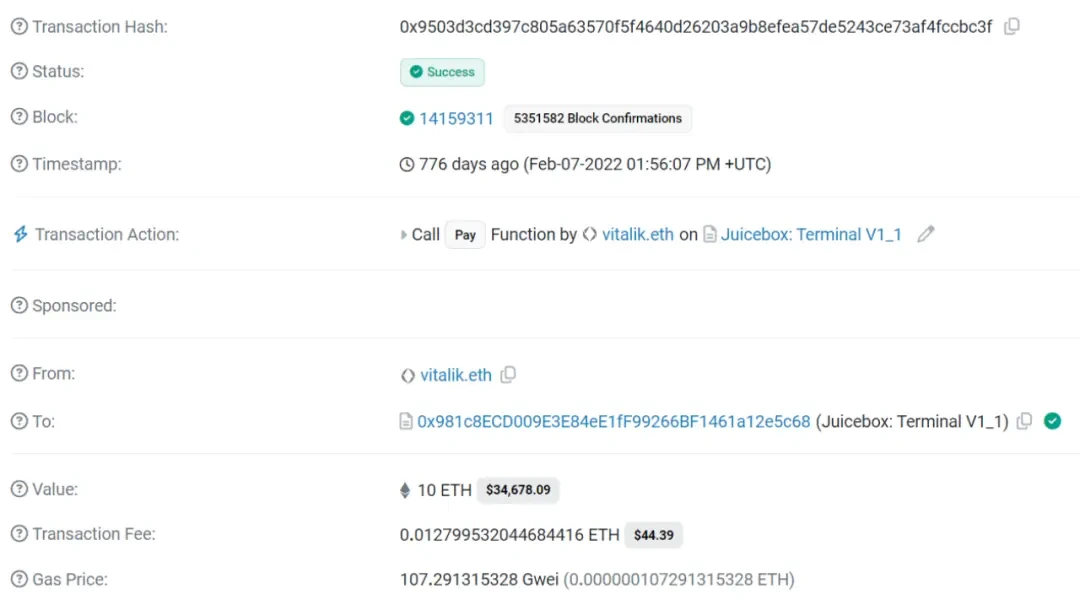Image resolution: width=1080 pixels, height=605 pixels.
Task: Click the Pay function badge
Action: point(465,235)
